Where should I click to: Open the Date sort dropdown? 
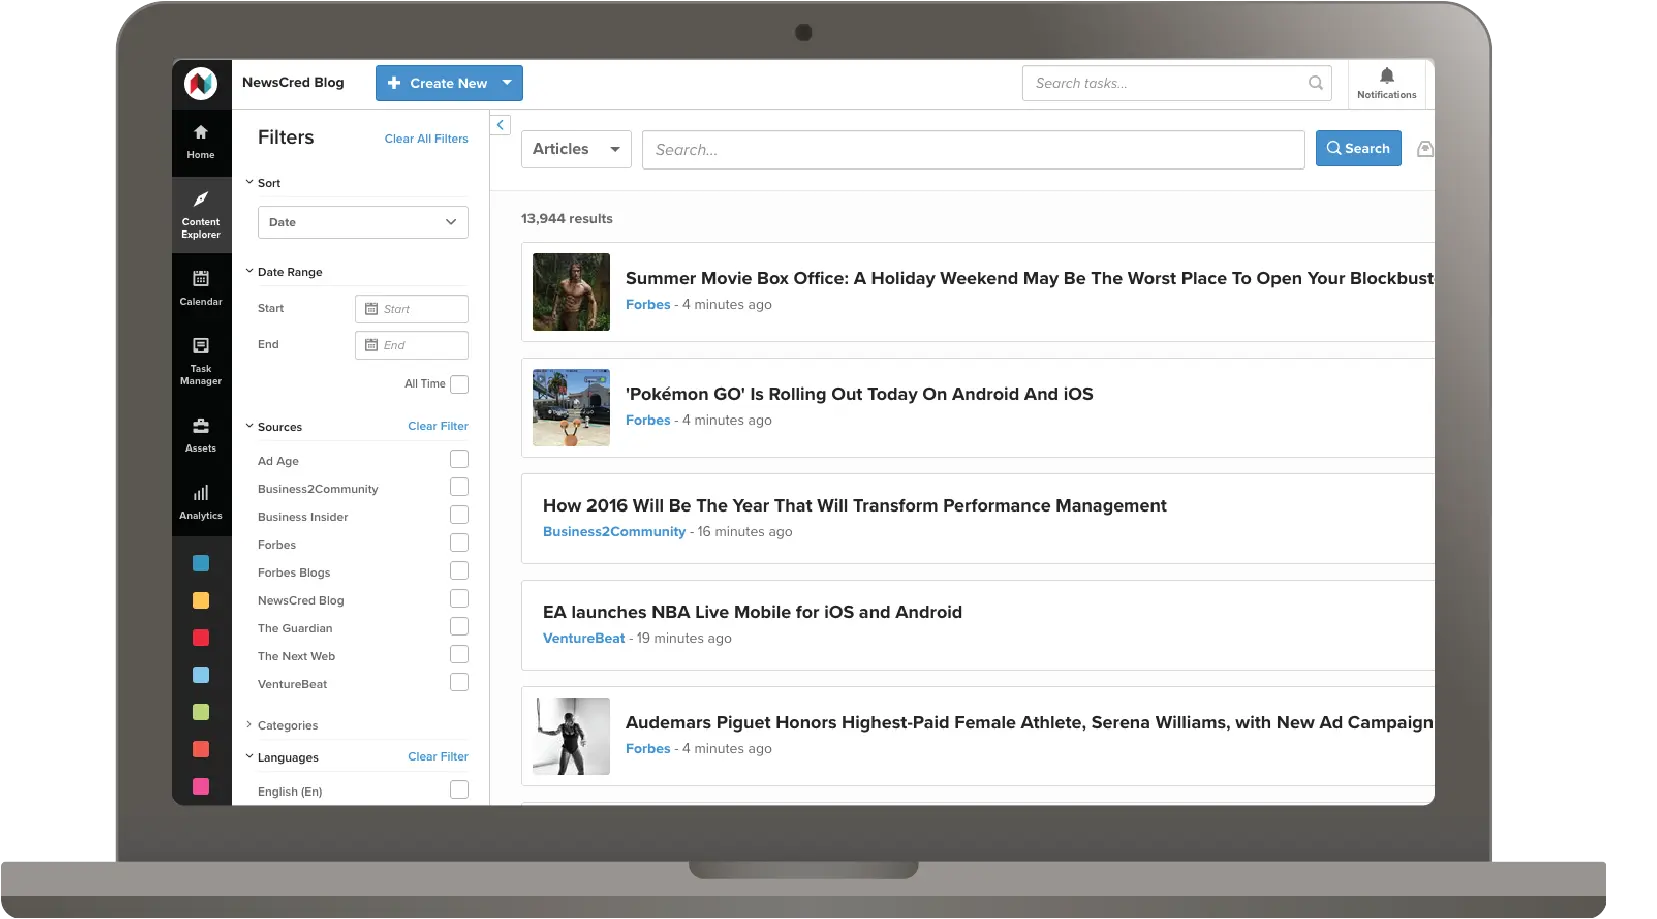[x=363, y=222]
